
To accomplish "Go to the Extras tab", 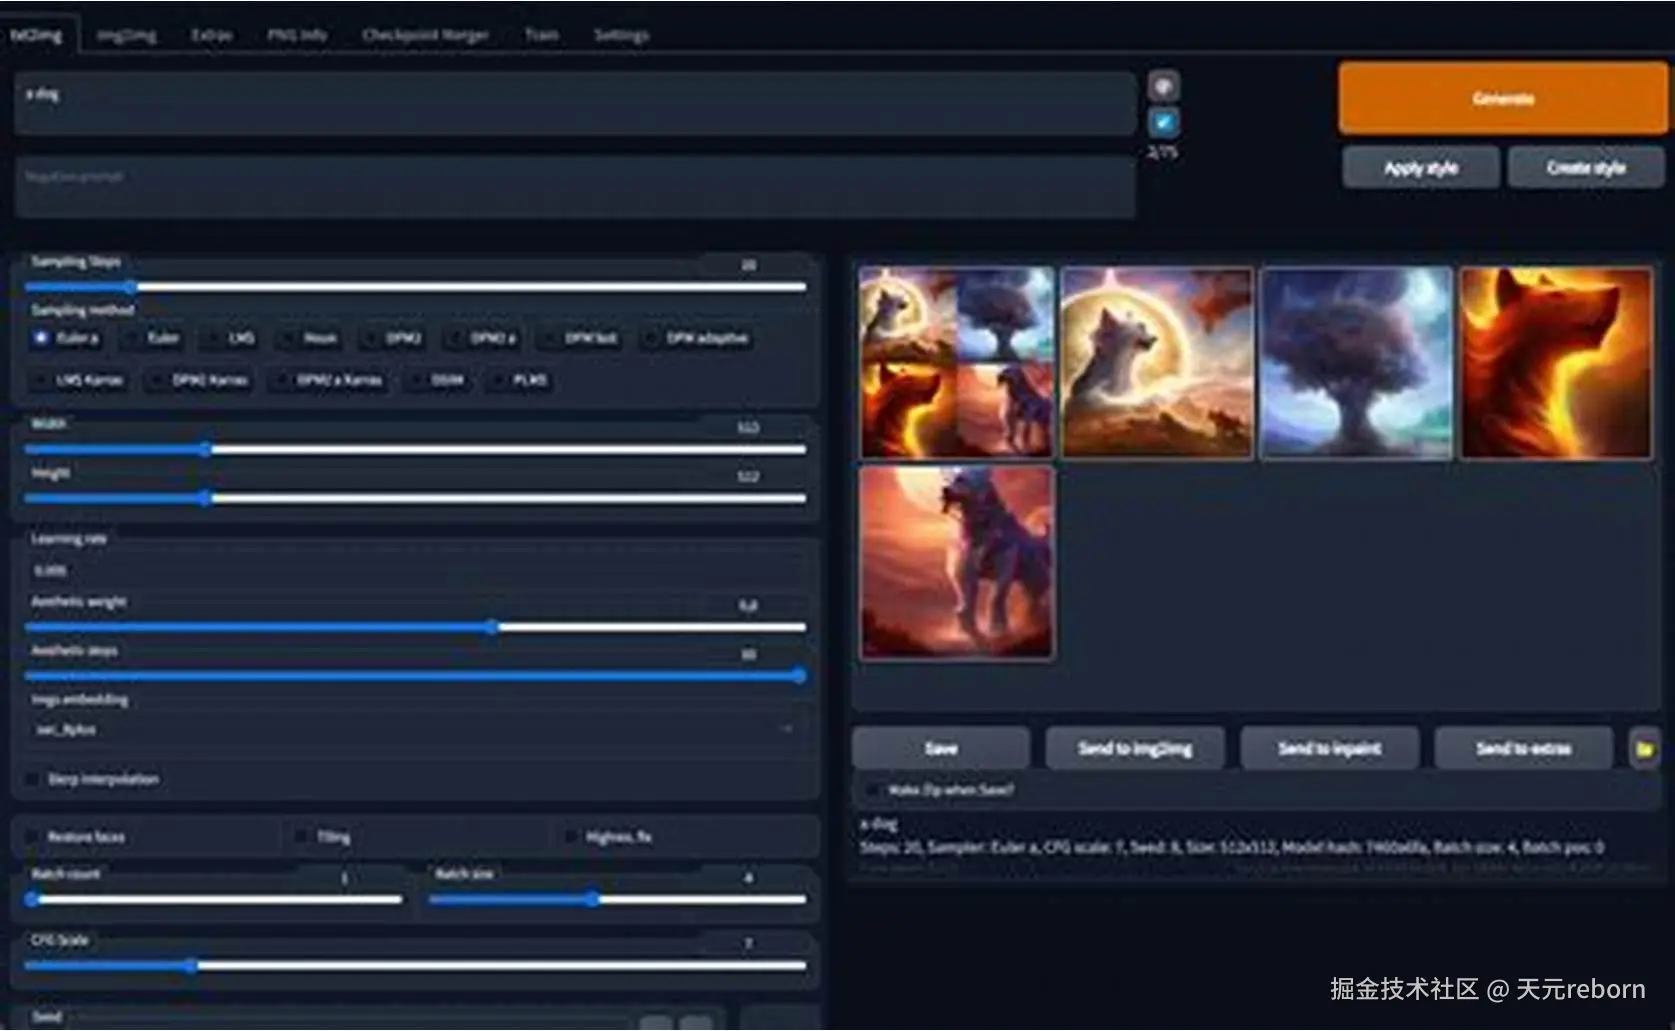I will pyautogui.click(x=211, y=35).
